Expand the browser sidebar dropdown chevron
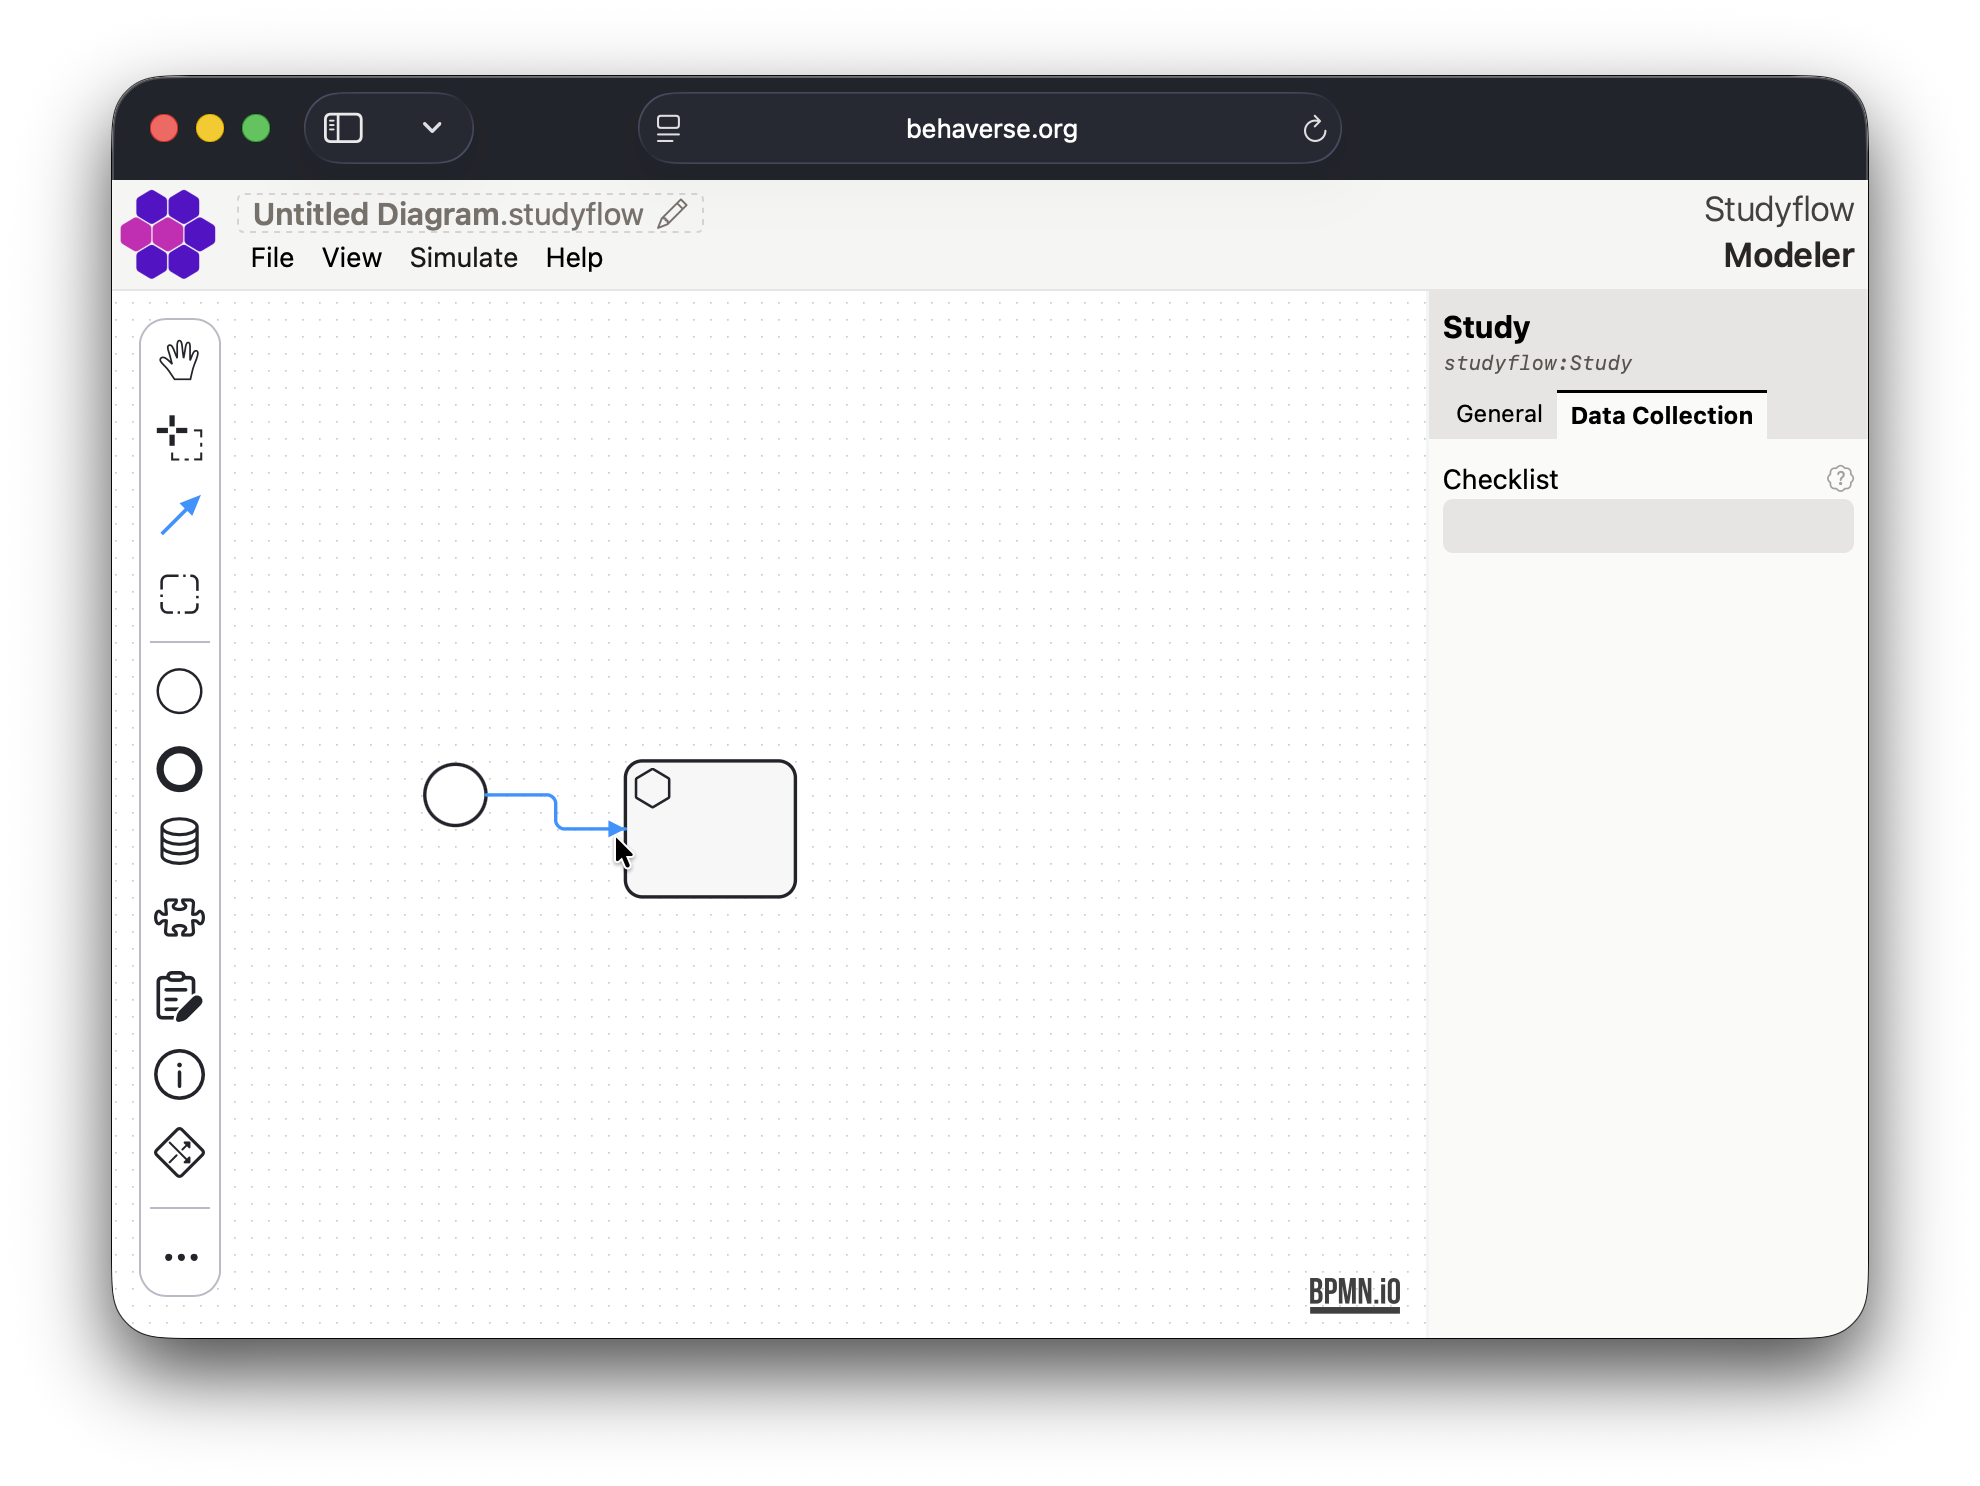The width and height of the screenshot is (1980, 1486). tap(432, 128)
